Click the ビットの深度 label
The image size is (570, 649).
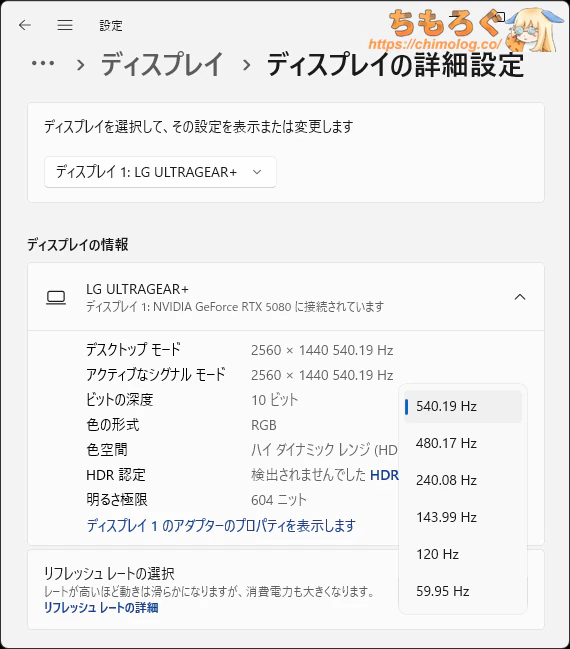(x=120, y=400)
